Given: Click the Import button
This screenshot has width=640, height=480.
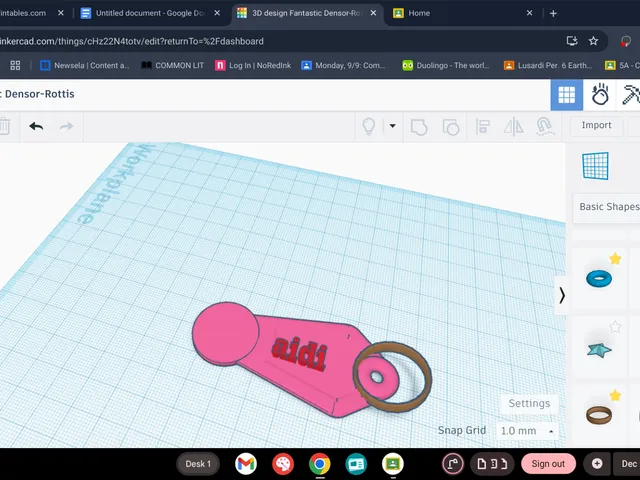Looking at the screenshot, I should 596,125.
